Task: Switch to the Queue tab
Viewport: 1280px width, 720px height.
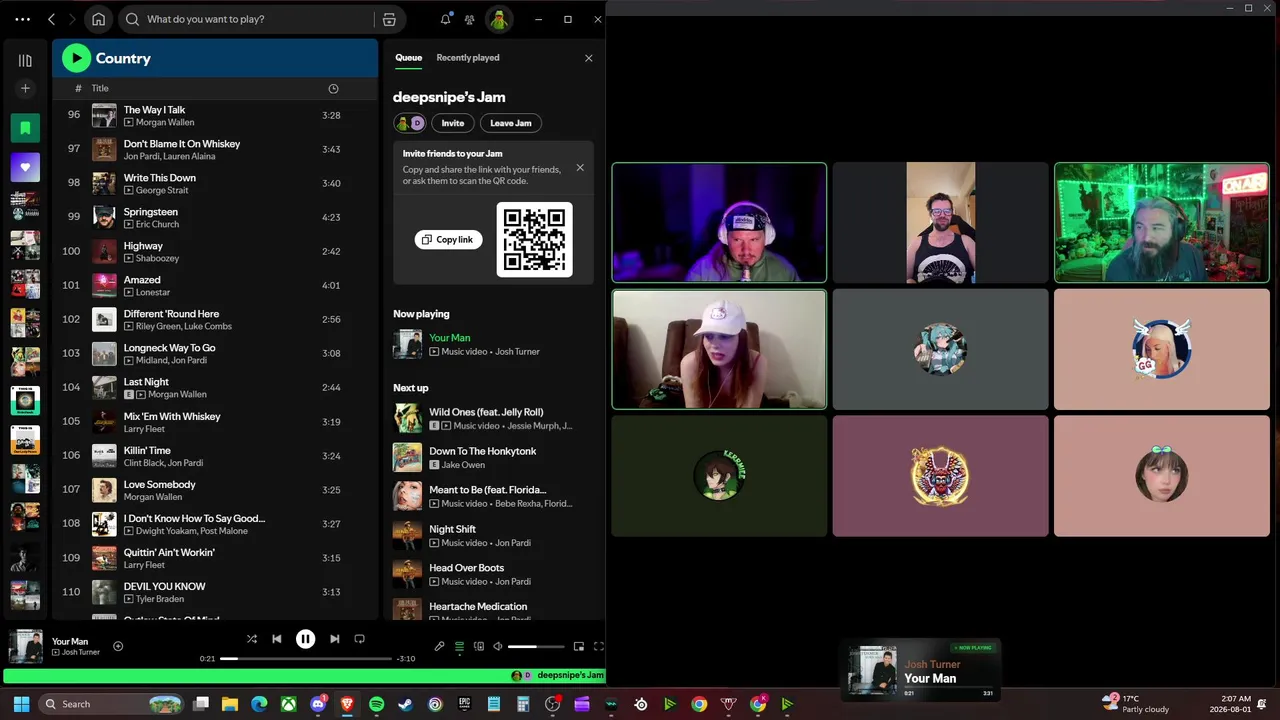Action: click(x=408, y=58)
